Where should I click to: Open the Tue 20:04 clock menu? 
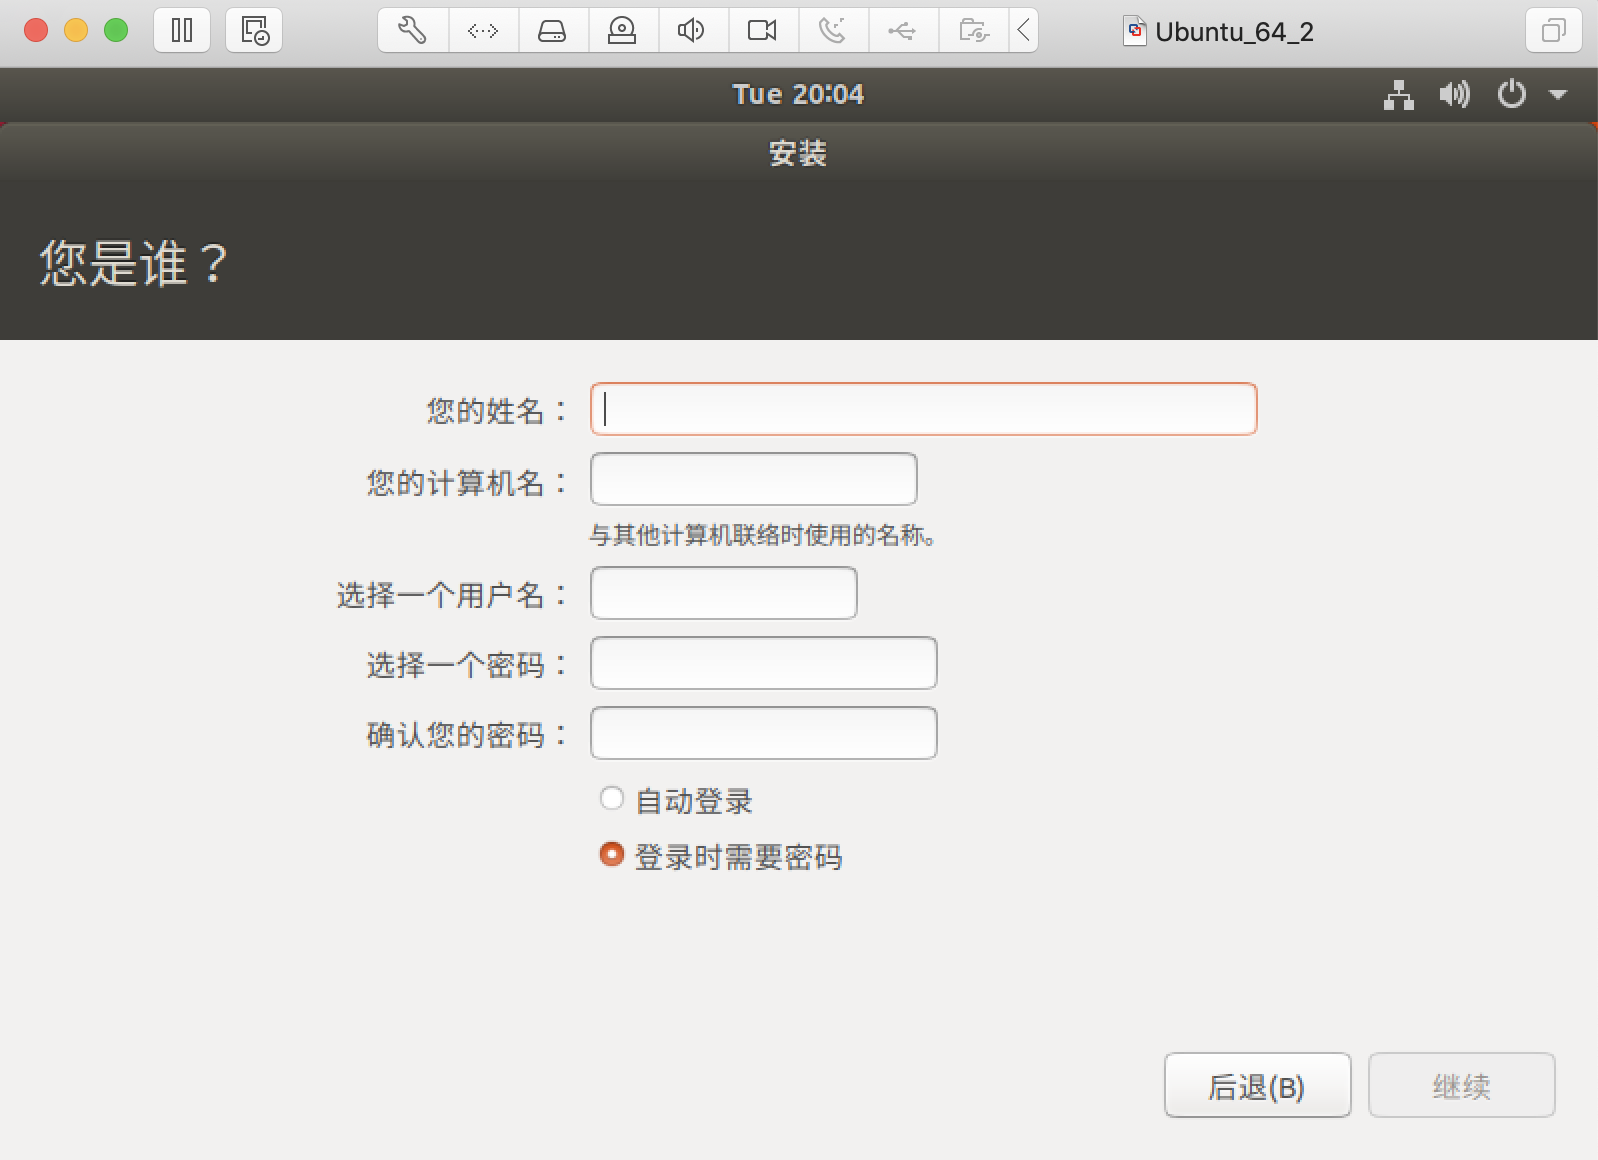798,94
